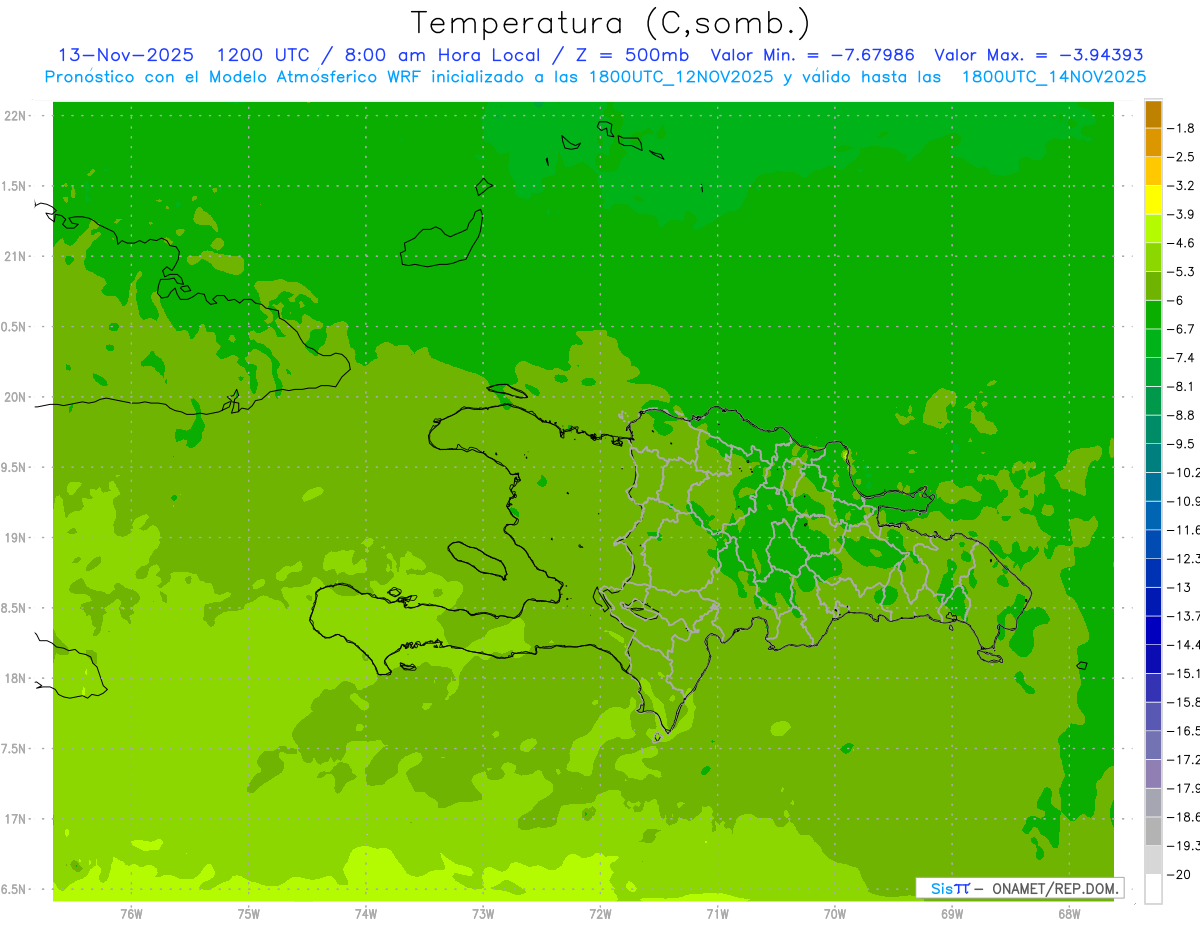Viewport: 1200px width, 927px height.
Task: Click the "70W" longitude label
Action: (835, 913)
